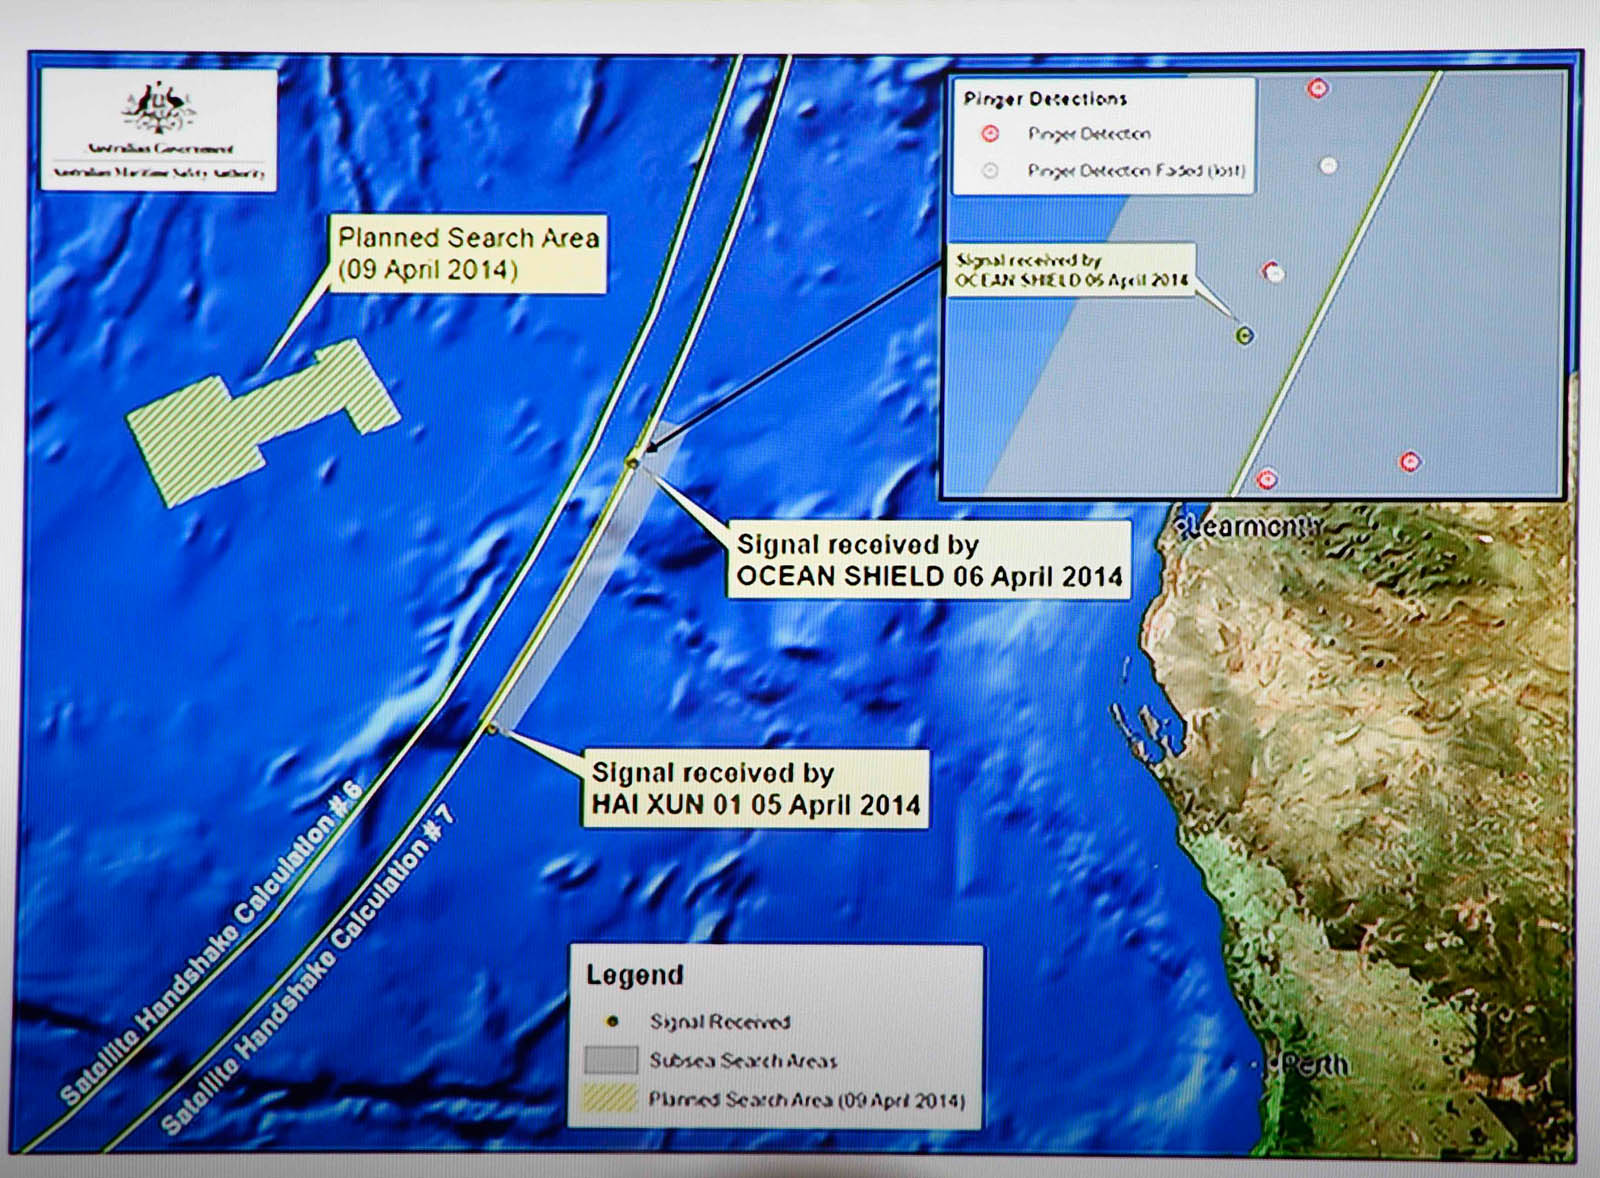1600x1178 pixels.
Task: Click the Signal Received dot in Legend
Action: [x=613, y=1021]
